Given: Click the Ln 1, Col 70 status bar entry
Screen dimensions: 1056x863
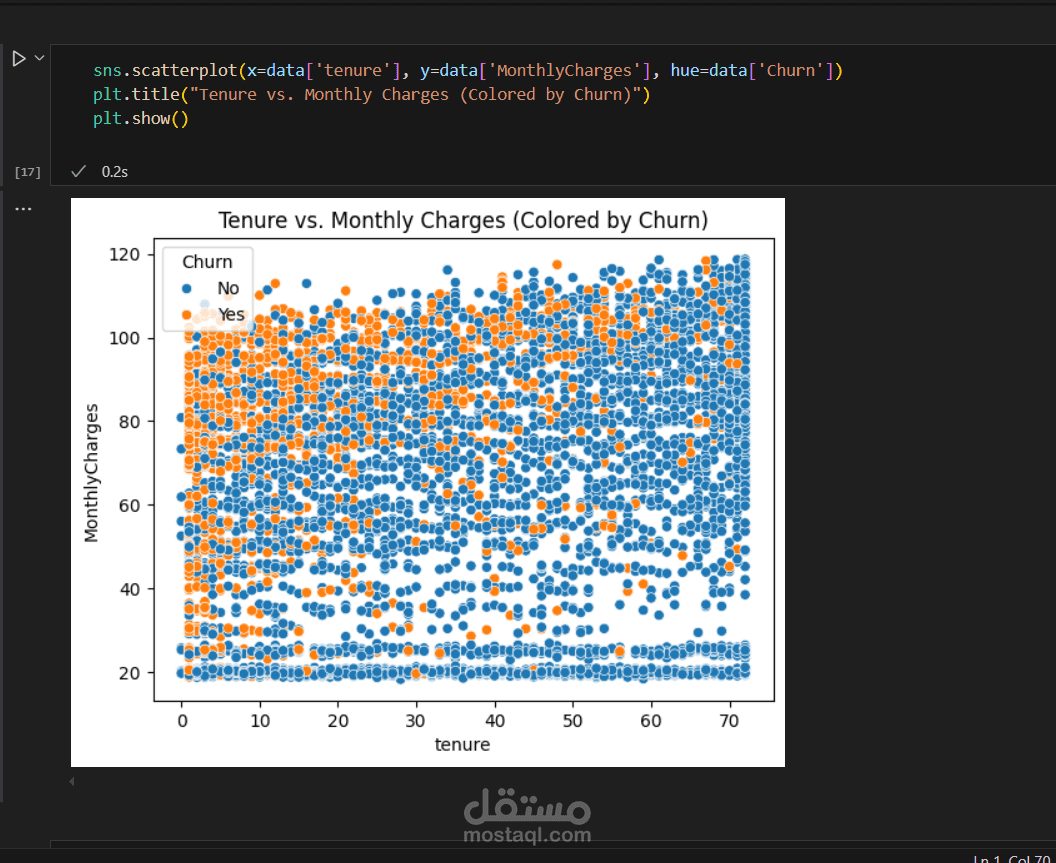Looking at the screenshot, I should click(x=1014, y=858).
